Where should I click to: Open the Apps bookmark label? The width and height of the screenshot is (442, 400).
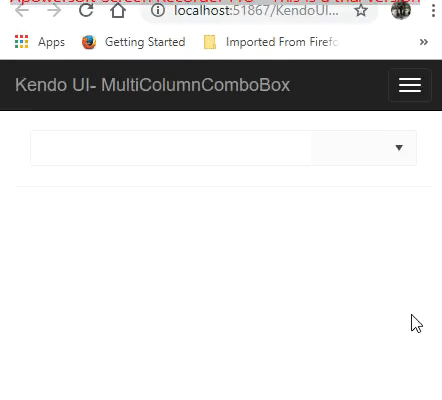(x=51, y=42)
